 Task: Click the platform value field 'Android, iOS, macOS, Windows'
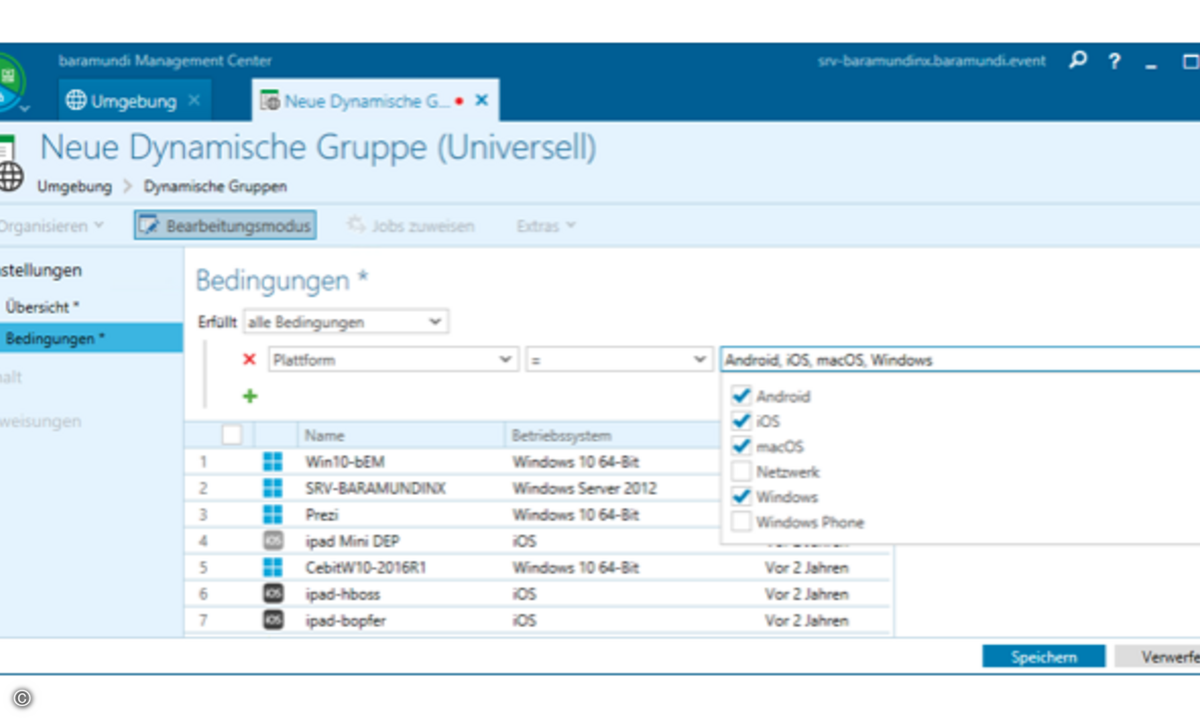tap(960, 360)
